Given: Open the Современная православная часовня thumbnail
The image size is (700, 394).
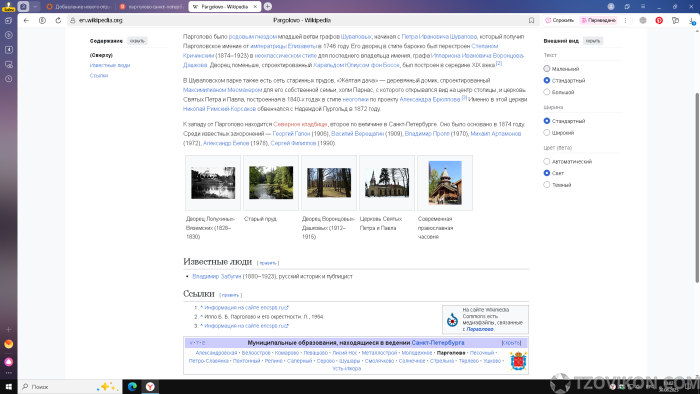Looking at the screenshot, I should 445,183.
